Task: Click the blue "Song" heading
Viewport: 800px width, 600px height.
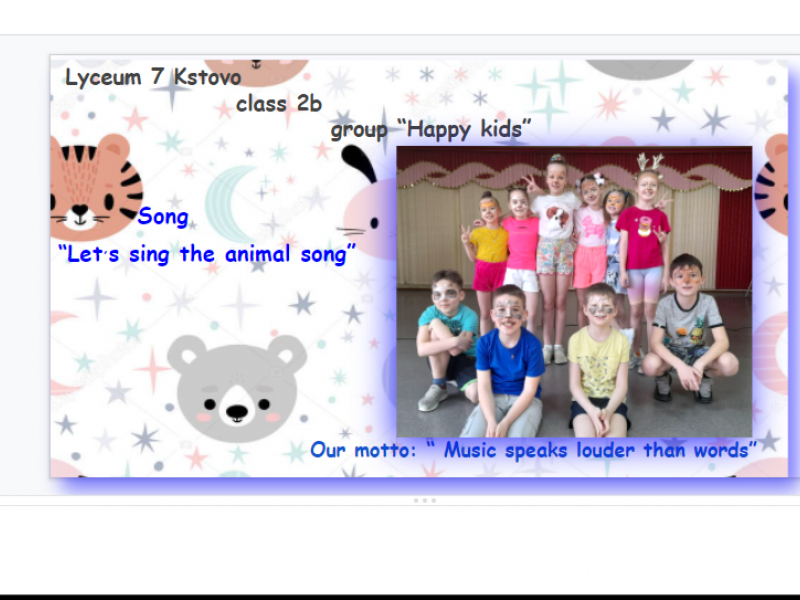Action: (x=163, y=217)
